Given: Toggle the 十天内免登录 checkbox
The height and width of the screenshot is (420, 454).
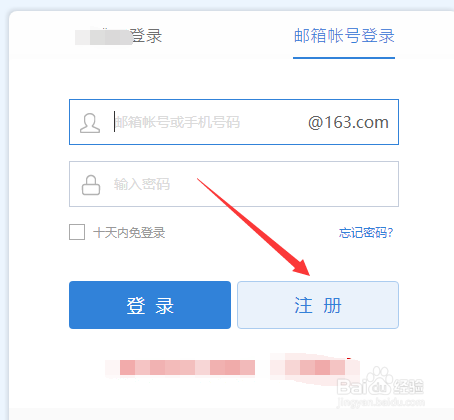Looking at the screenshot, I should coord(77,232).
